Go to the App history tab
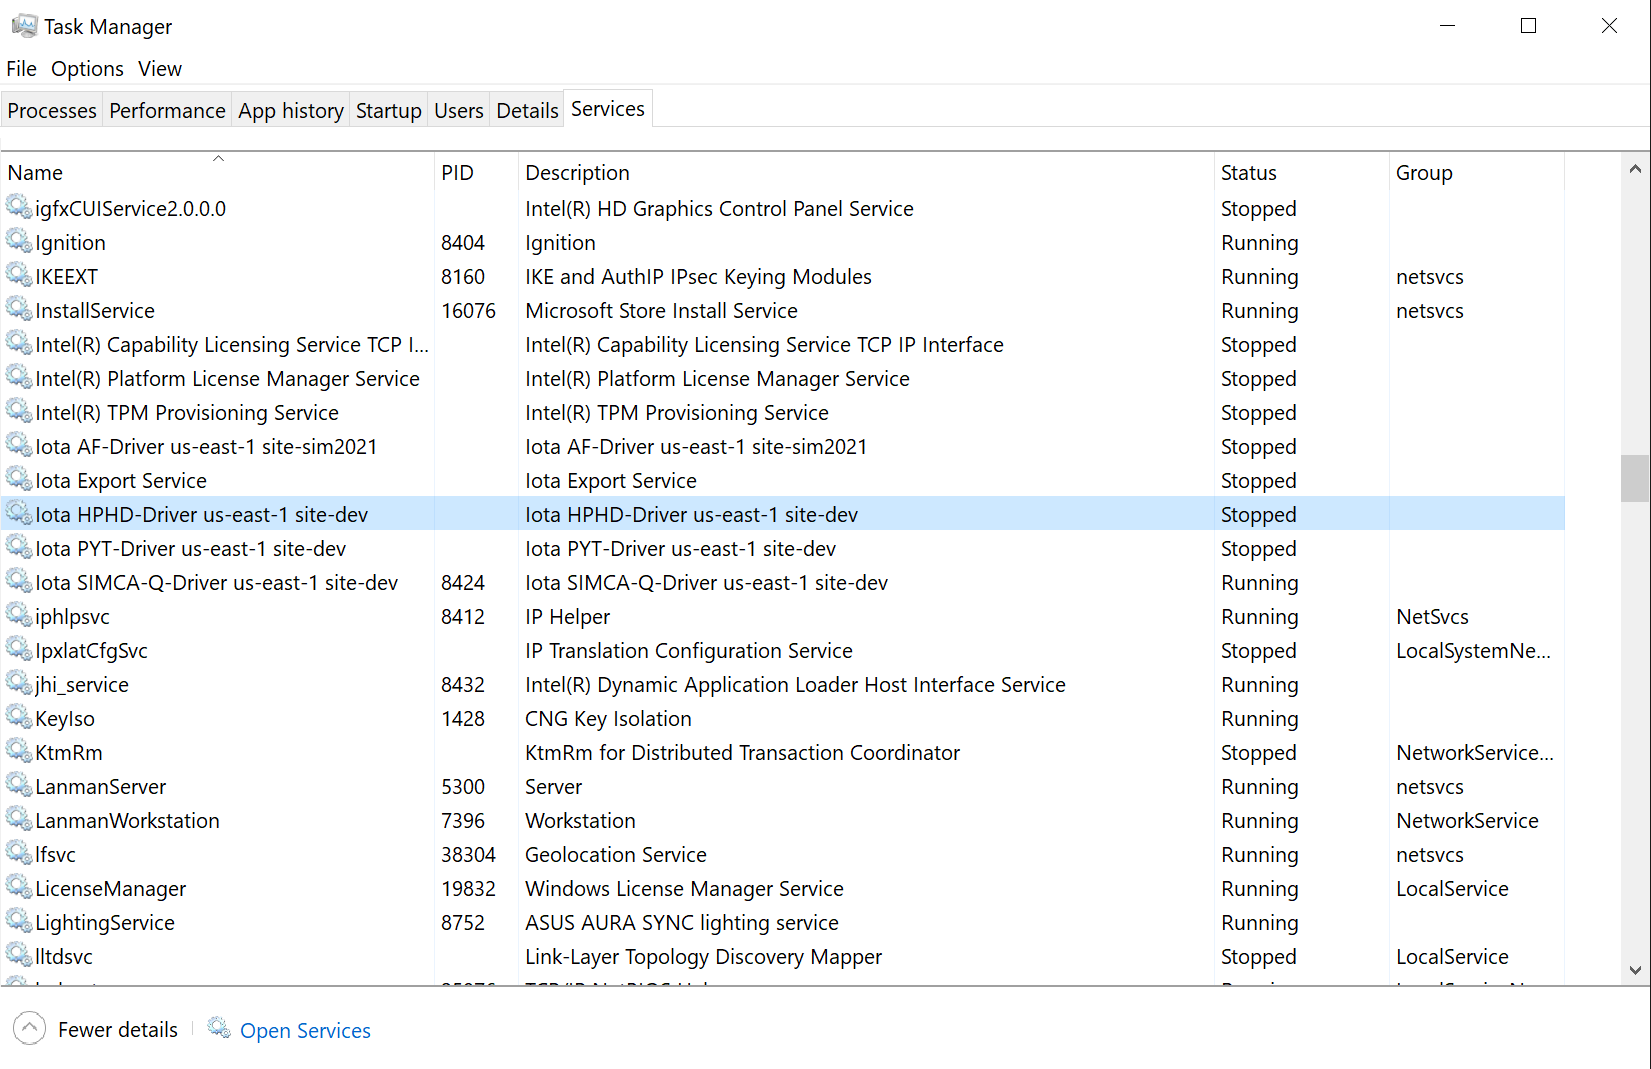Viewport: 1651px width, 1069px height. tap(291, 110)
